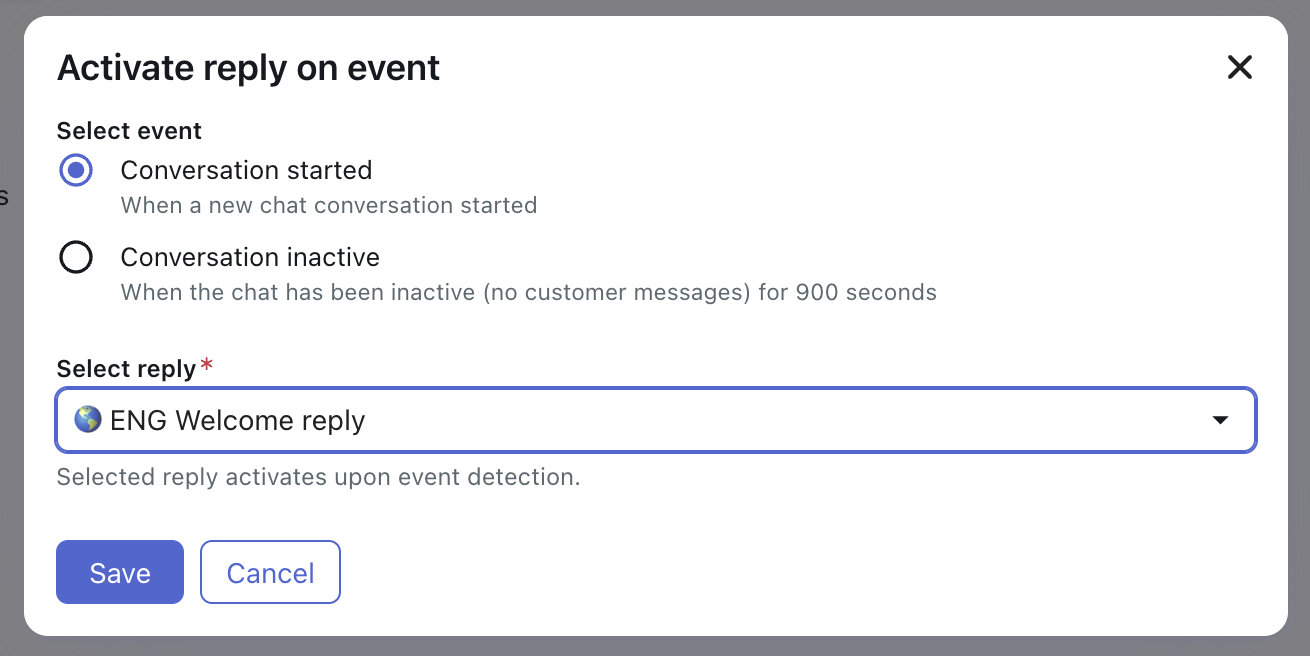Save the reply activation settings
The image size is (1310, 656).
point(120,572)
